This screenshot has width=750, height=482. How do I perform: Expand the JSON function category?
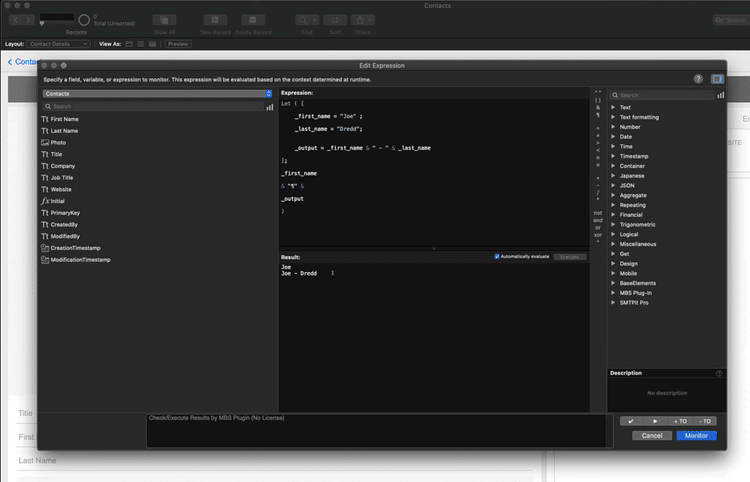click(613, 186)
